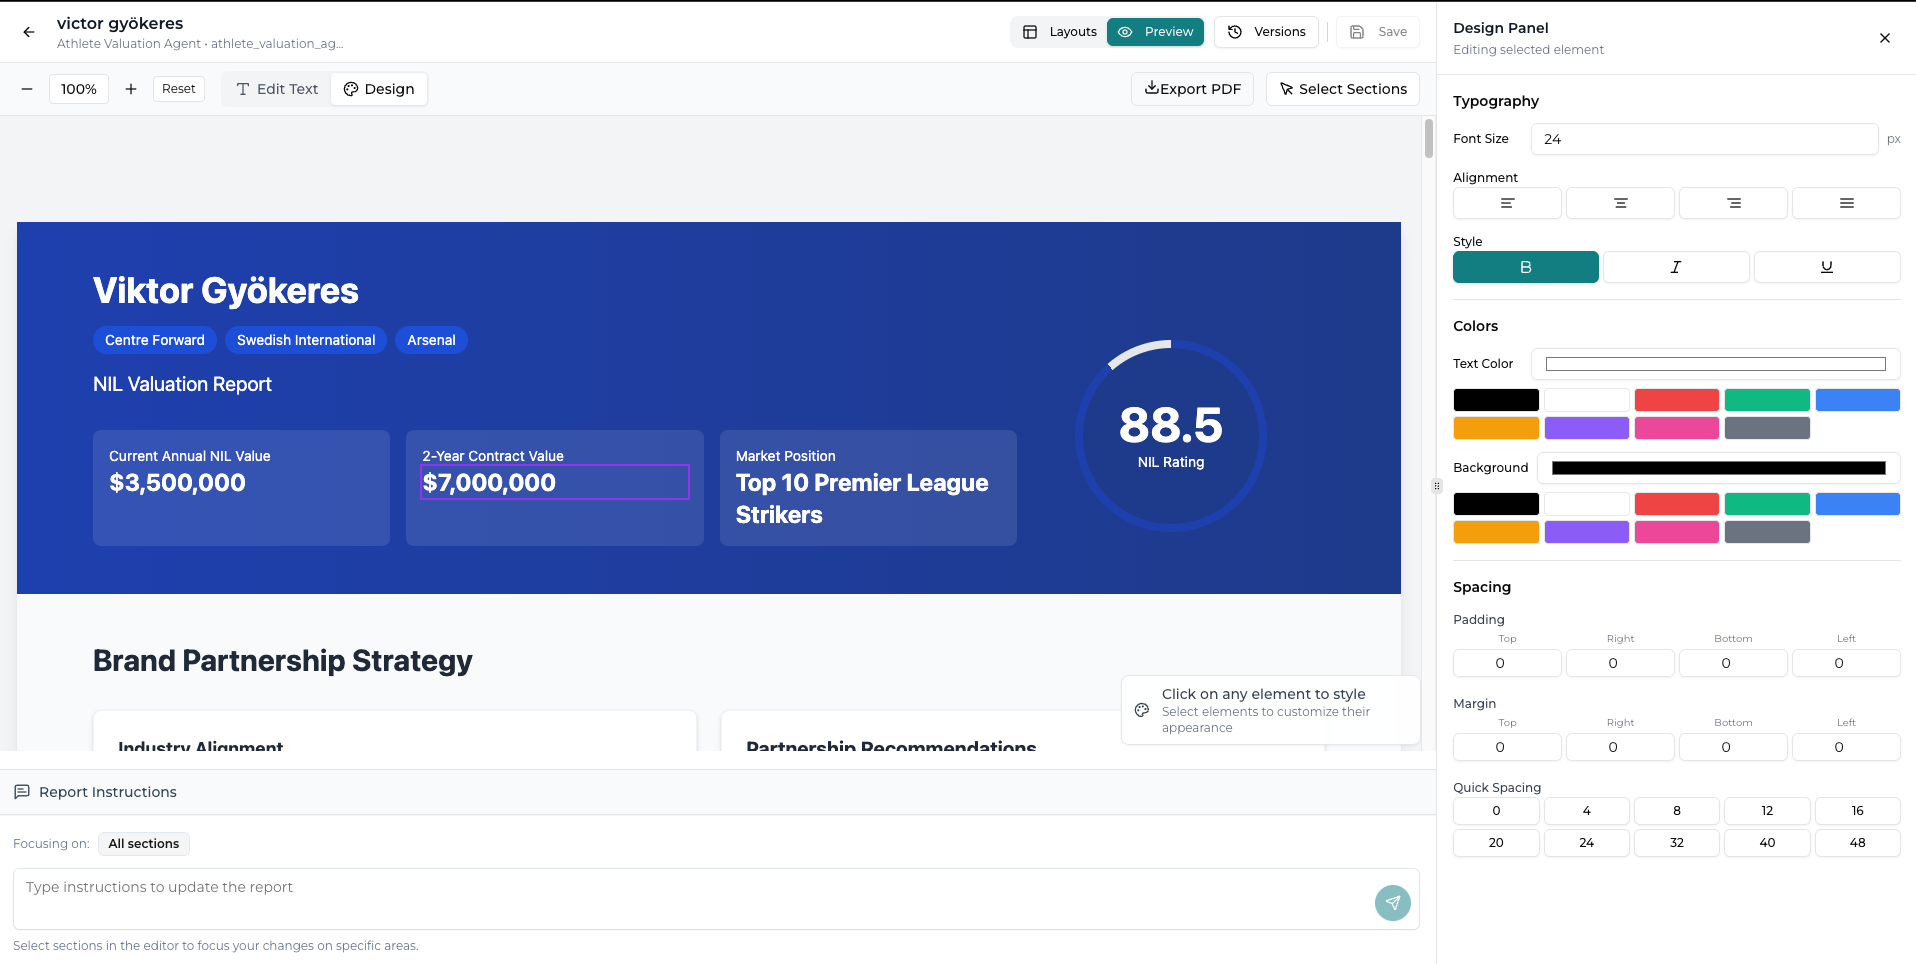Edit Margin Top value
This screenshot has width=1916, height=964.
1507,747
